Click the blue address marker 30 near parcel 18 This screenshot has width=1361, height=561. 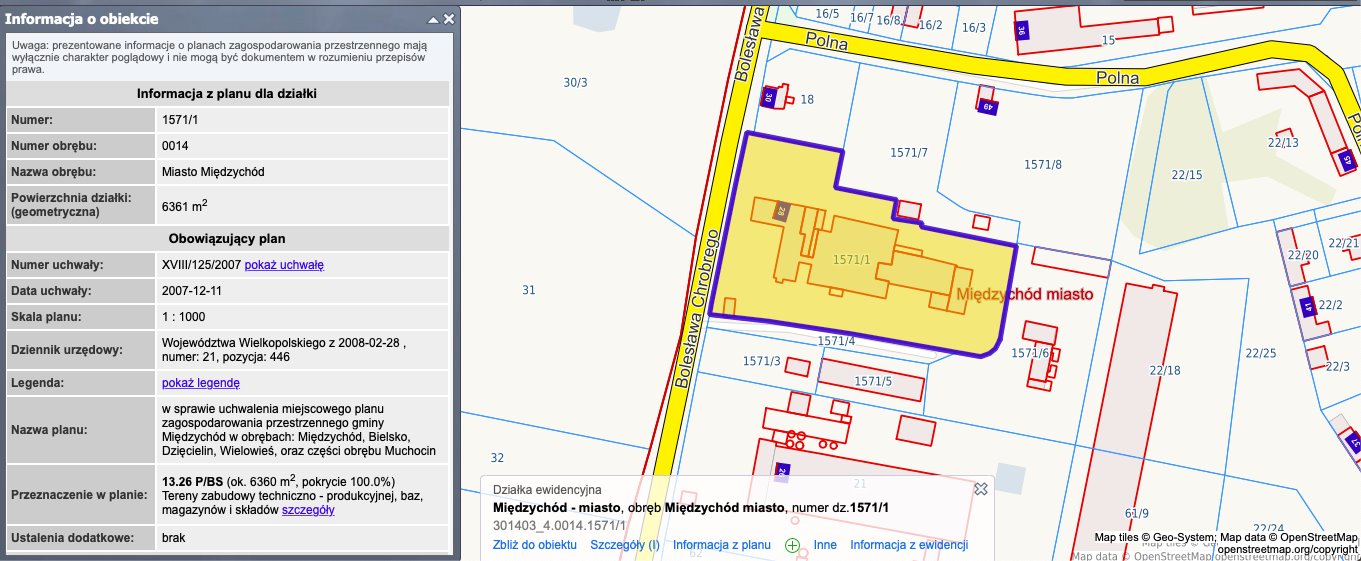(770, 97)
